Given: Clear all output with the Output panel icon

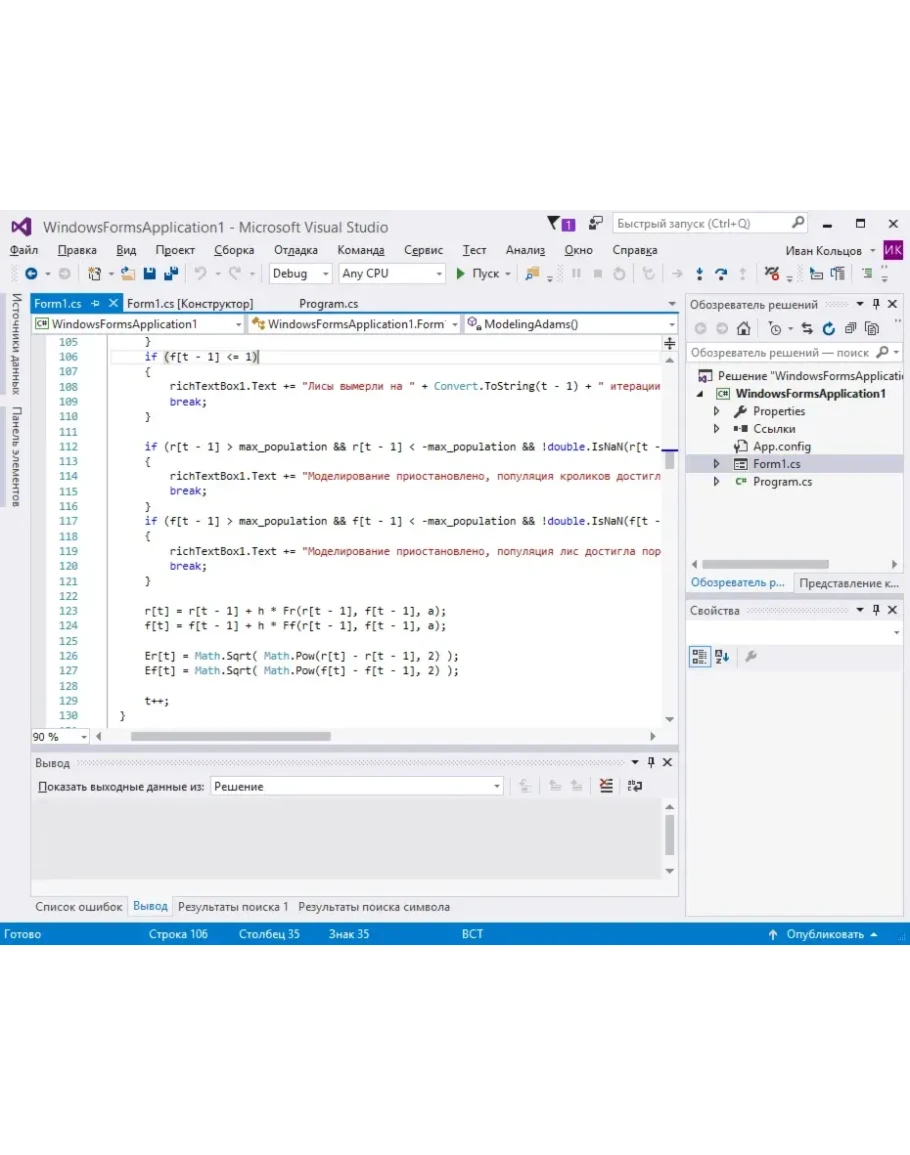Looking at the screenshot, I should pos(606,787).
